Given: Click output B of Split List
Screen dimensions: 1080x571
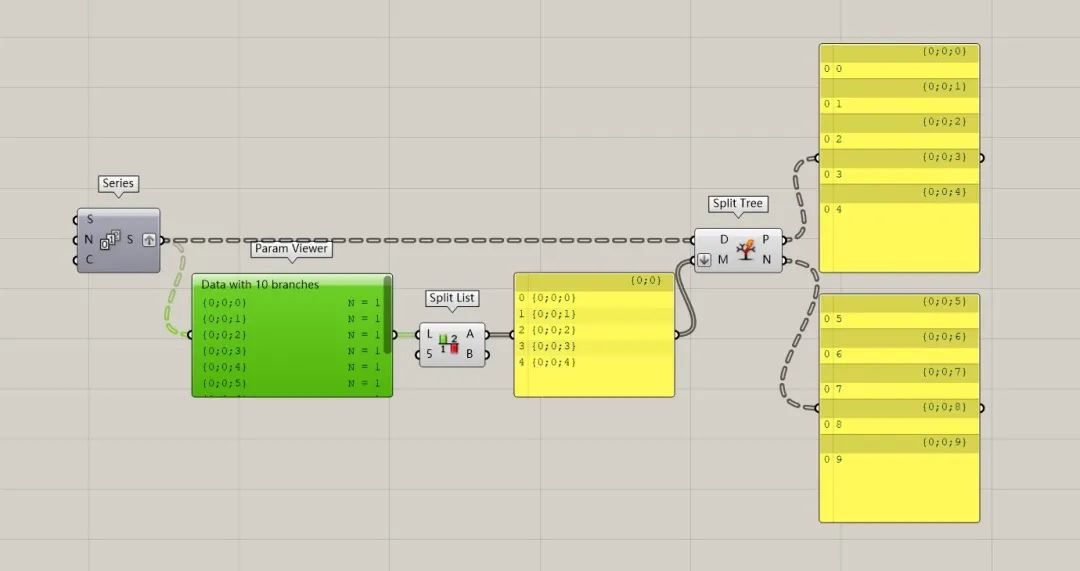Looking at the screenshot, I should (x=470, y=354).
